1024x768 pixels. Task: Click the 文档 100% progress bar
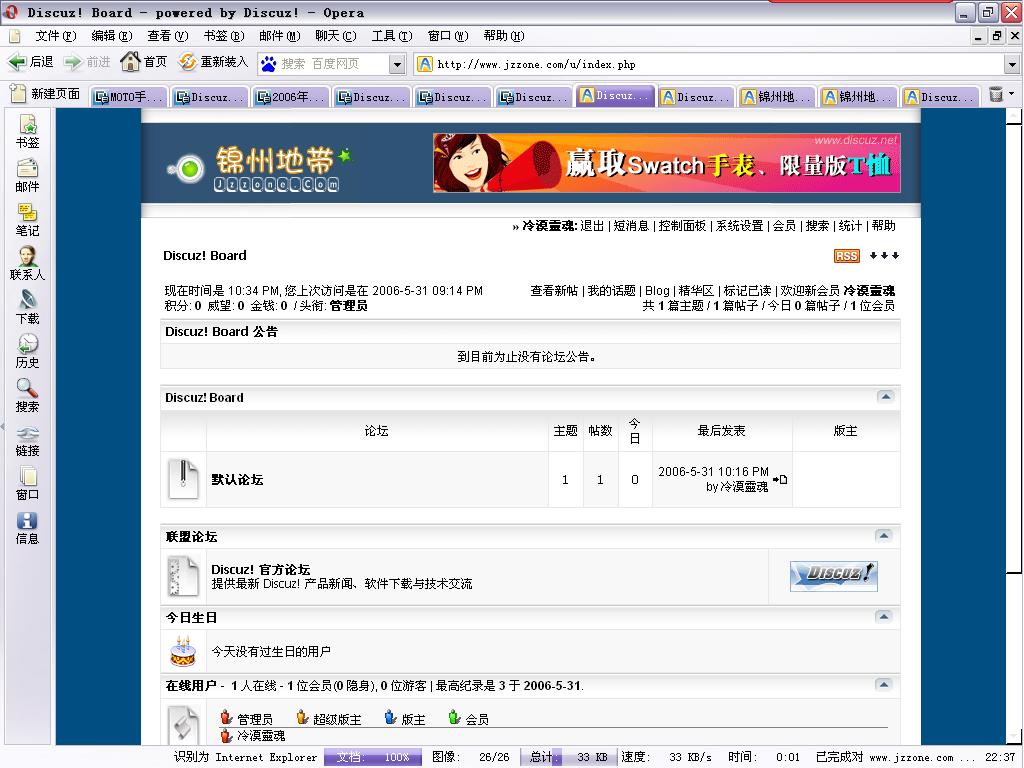point(374,757)
